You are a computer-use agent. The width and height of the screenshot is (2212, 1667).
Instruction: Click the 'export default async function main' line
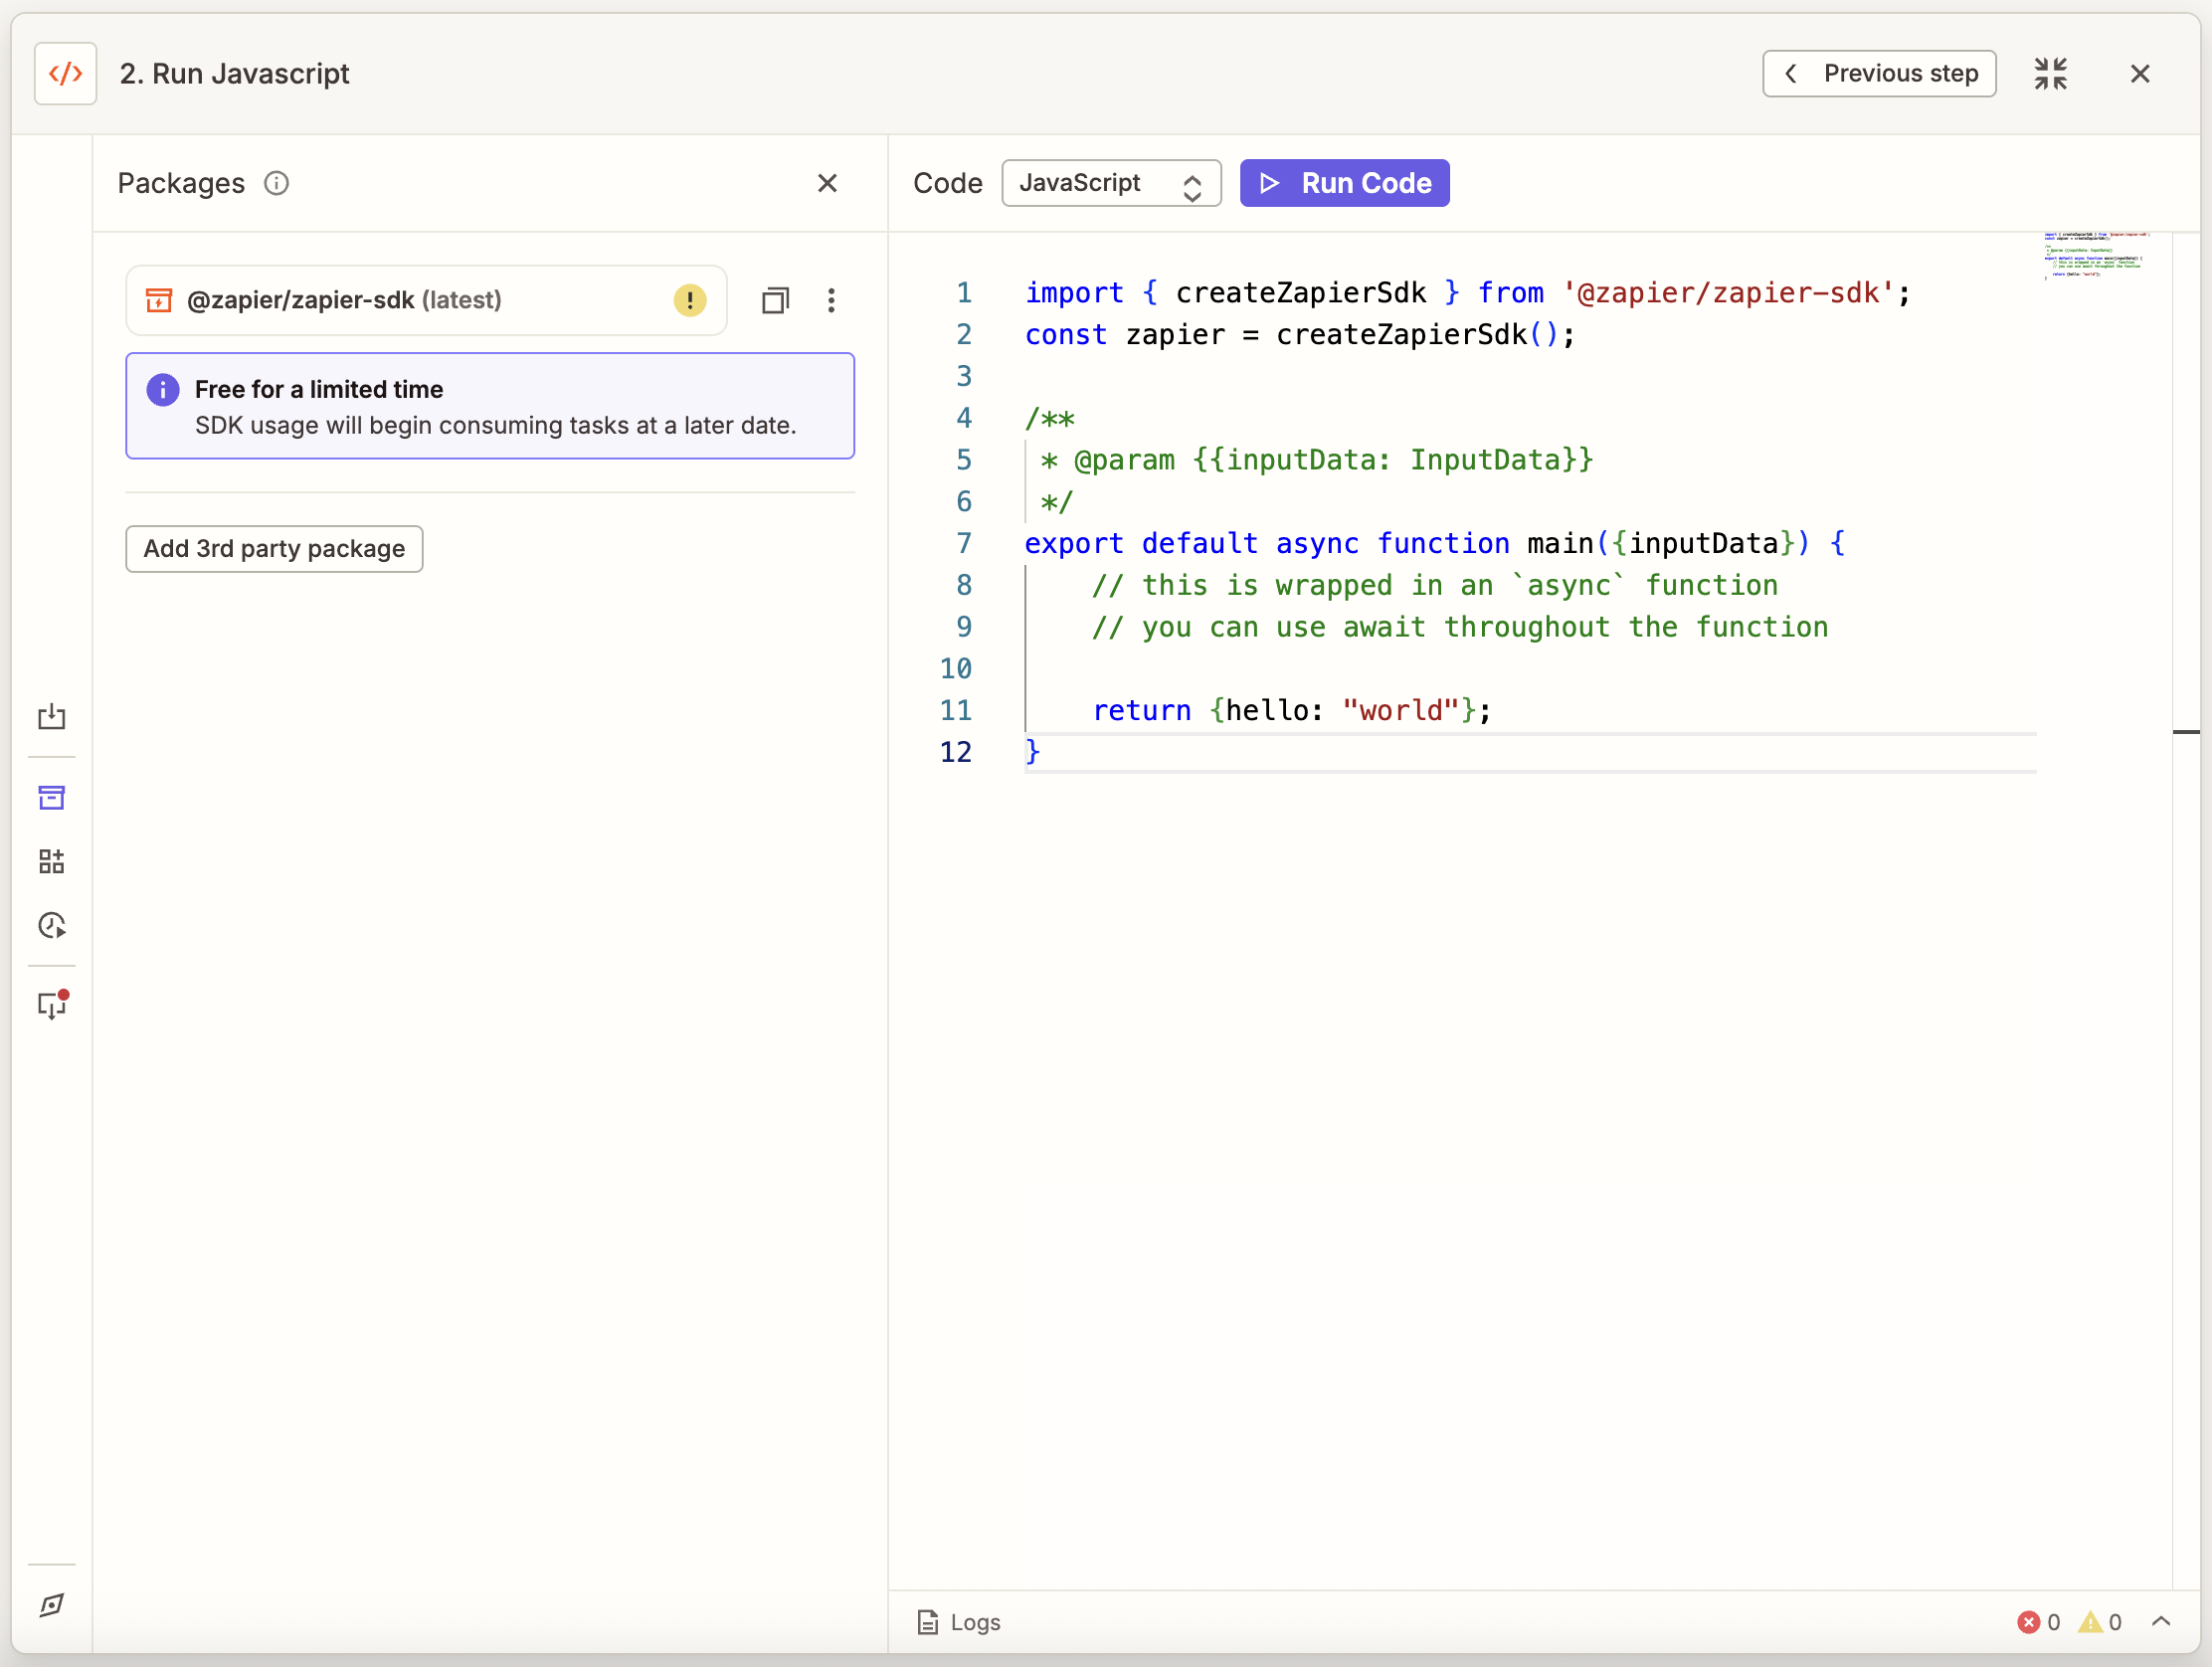coord(1434,543)
